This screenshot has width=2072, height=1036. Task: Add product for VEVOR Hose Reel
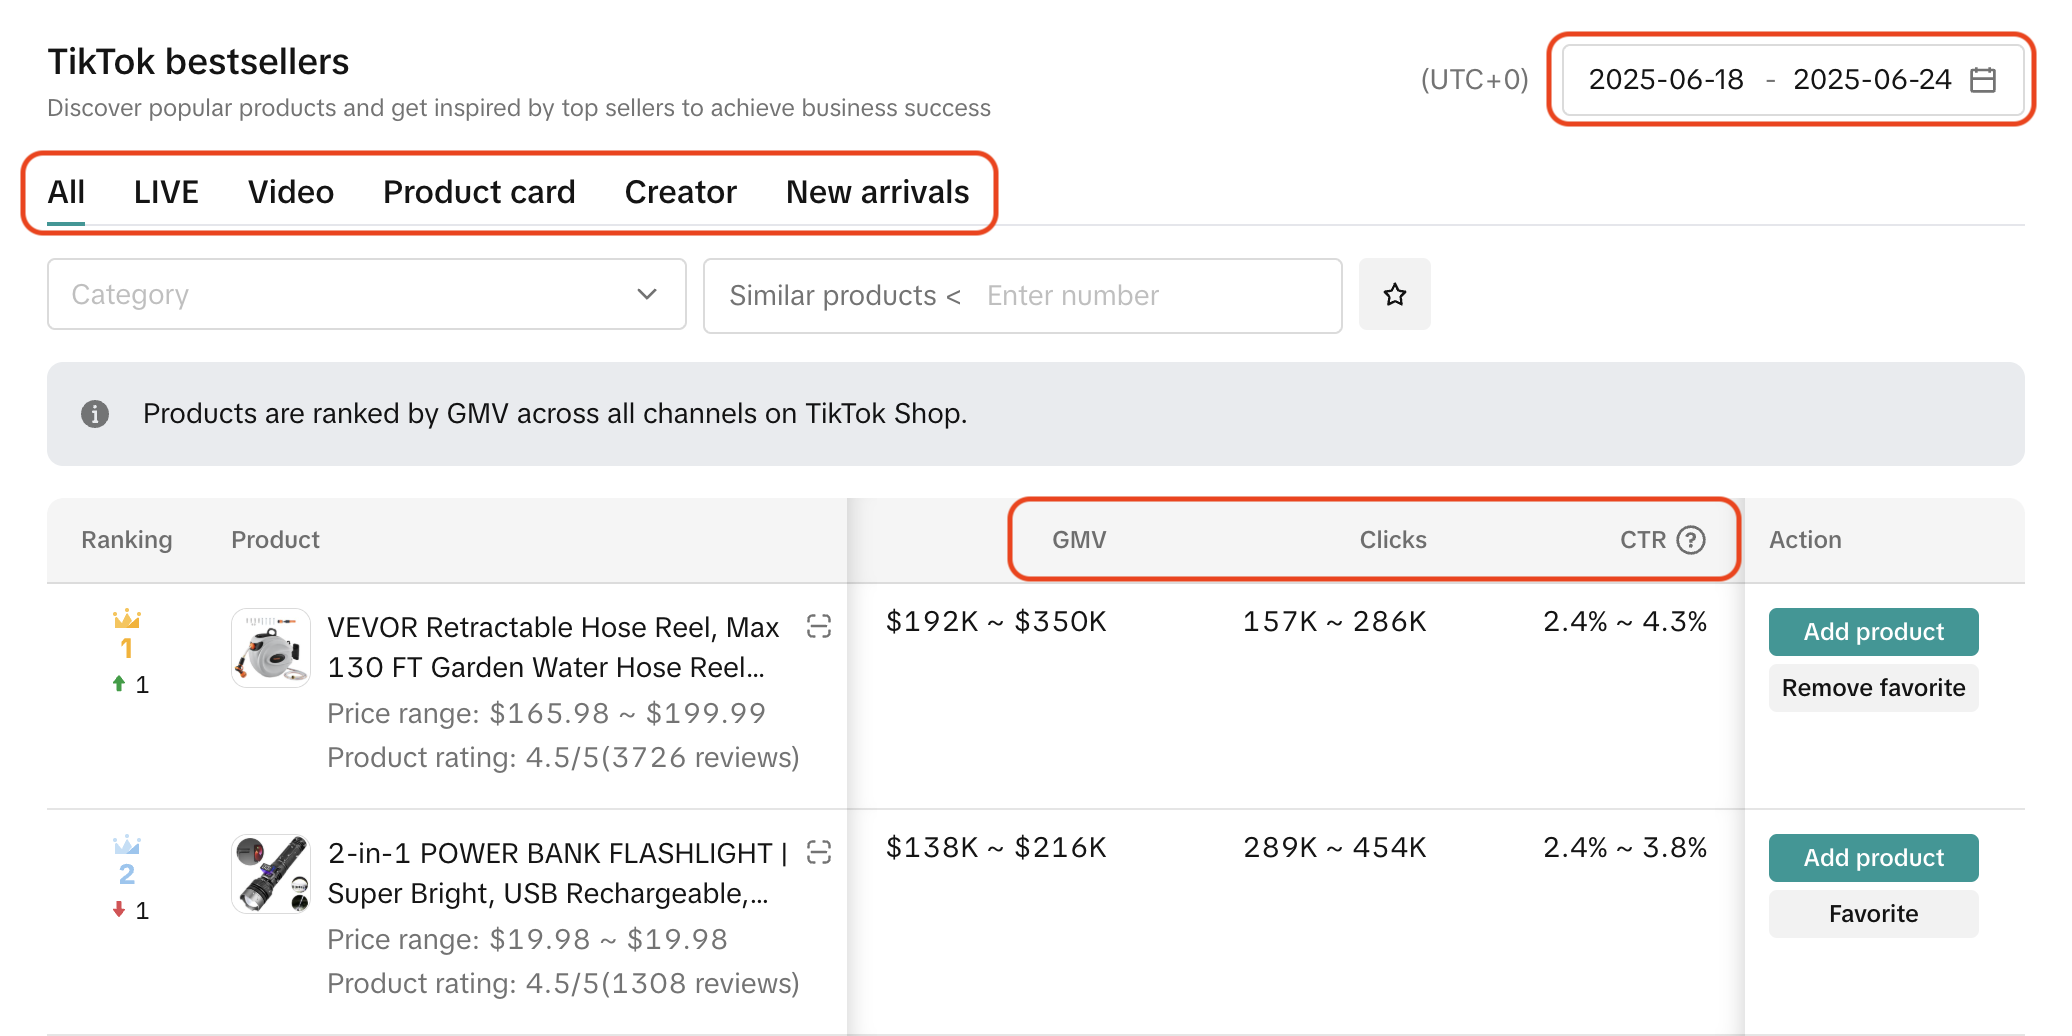pos(1872,632)
